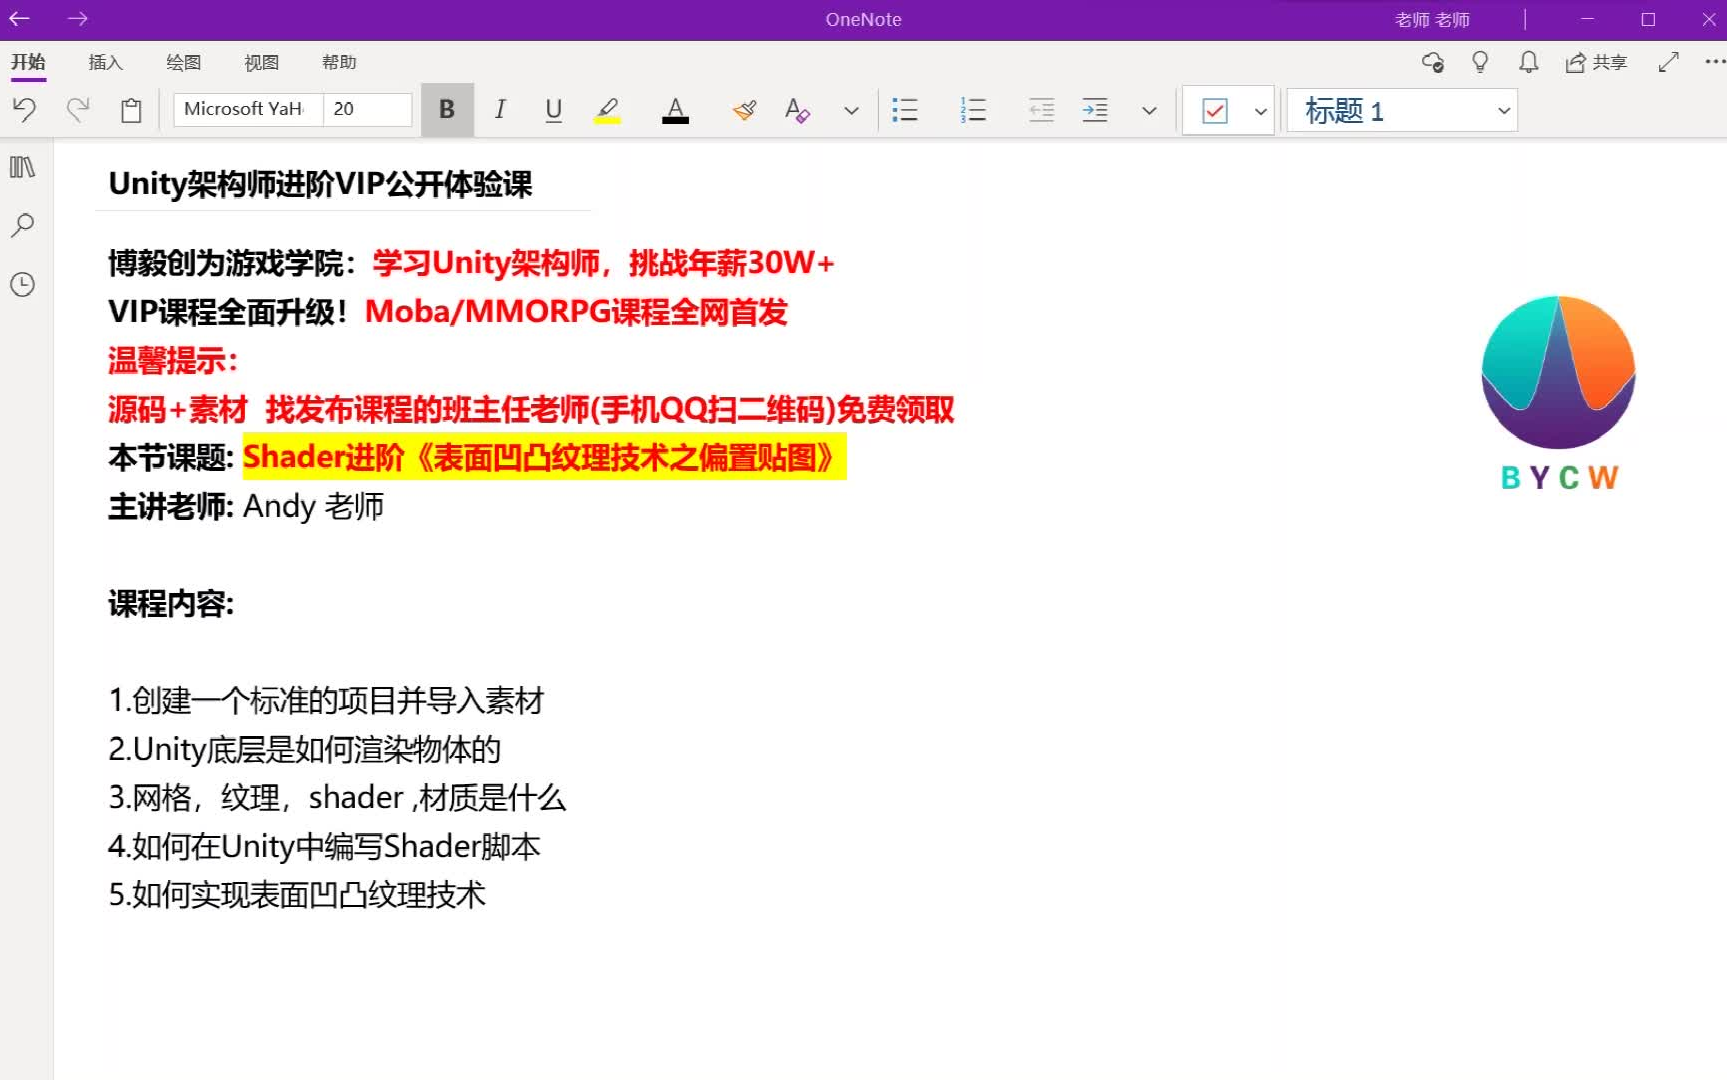Switch to the 开始 tab
This screenshot has height=1080, width=1727.
[x=28, y=62]
